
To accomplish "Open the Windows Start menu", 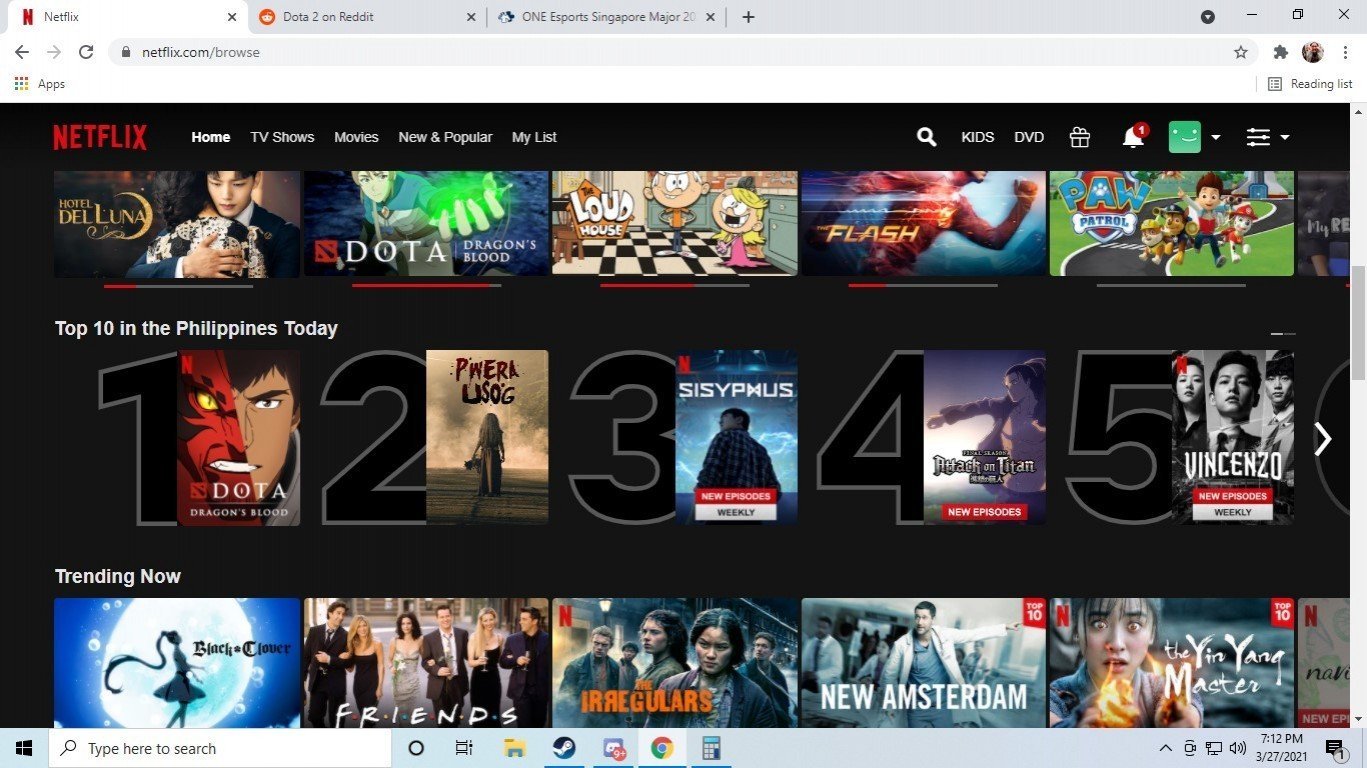I will point(24,748).
